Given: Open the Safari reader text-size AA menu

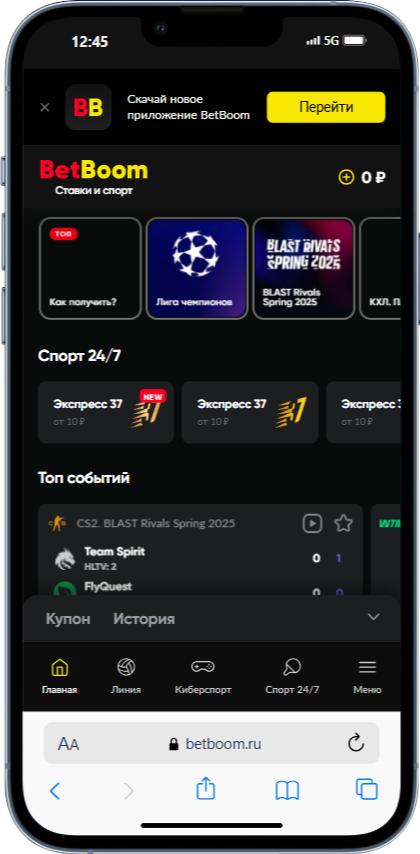Looking at the screenshot, I should click(69, 744).
